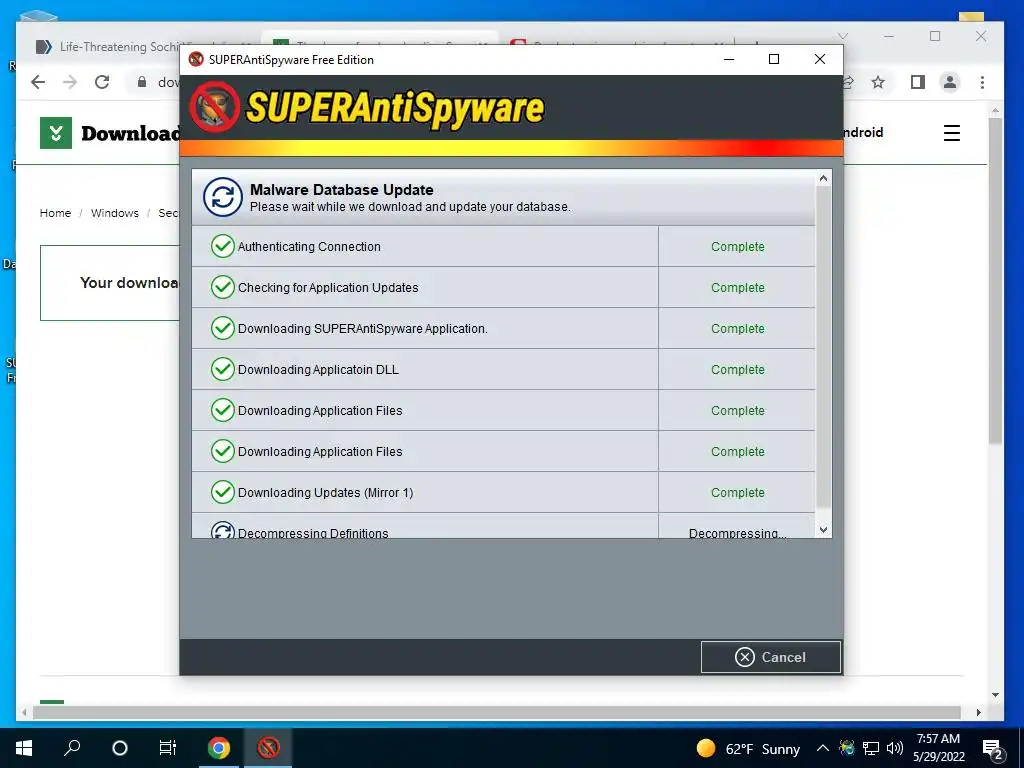
Task: Click the update list scroll up arrow
Action: 824,178
